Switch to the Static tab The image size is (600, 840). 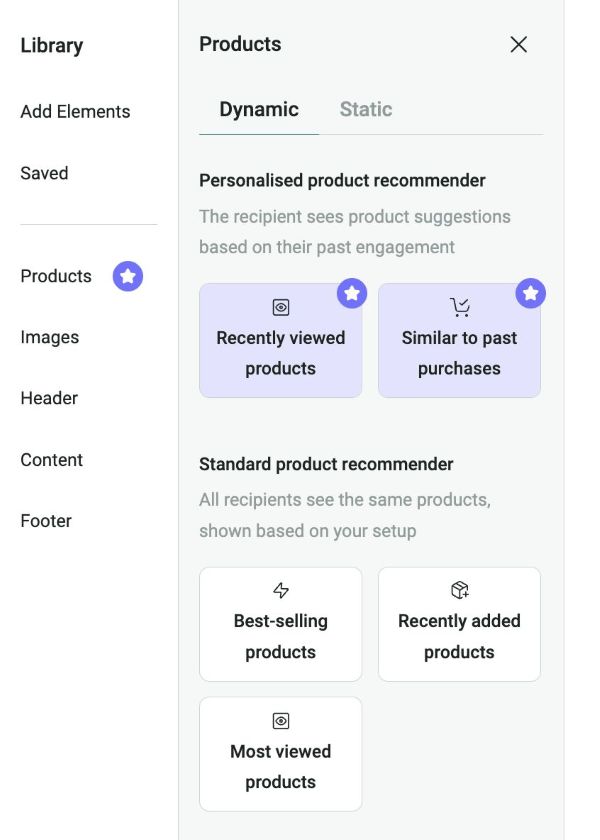(365, 109)
